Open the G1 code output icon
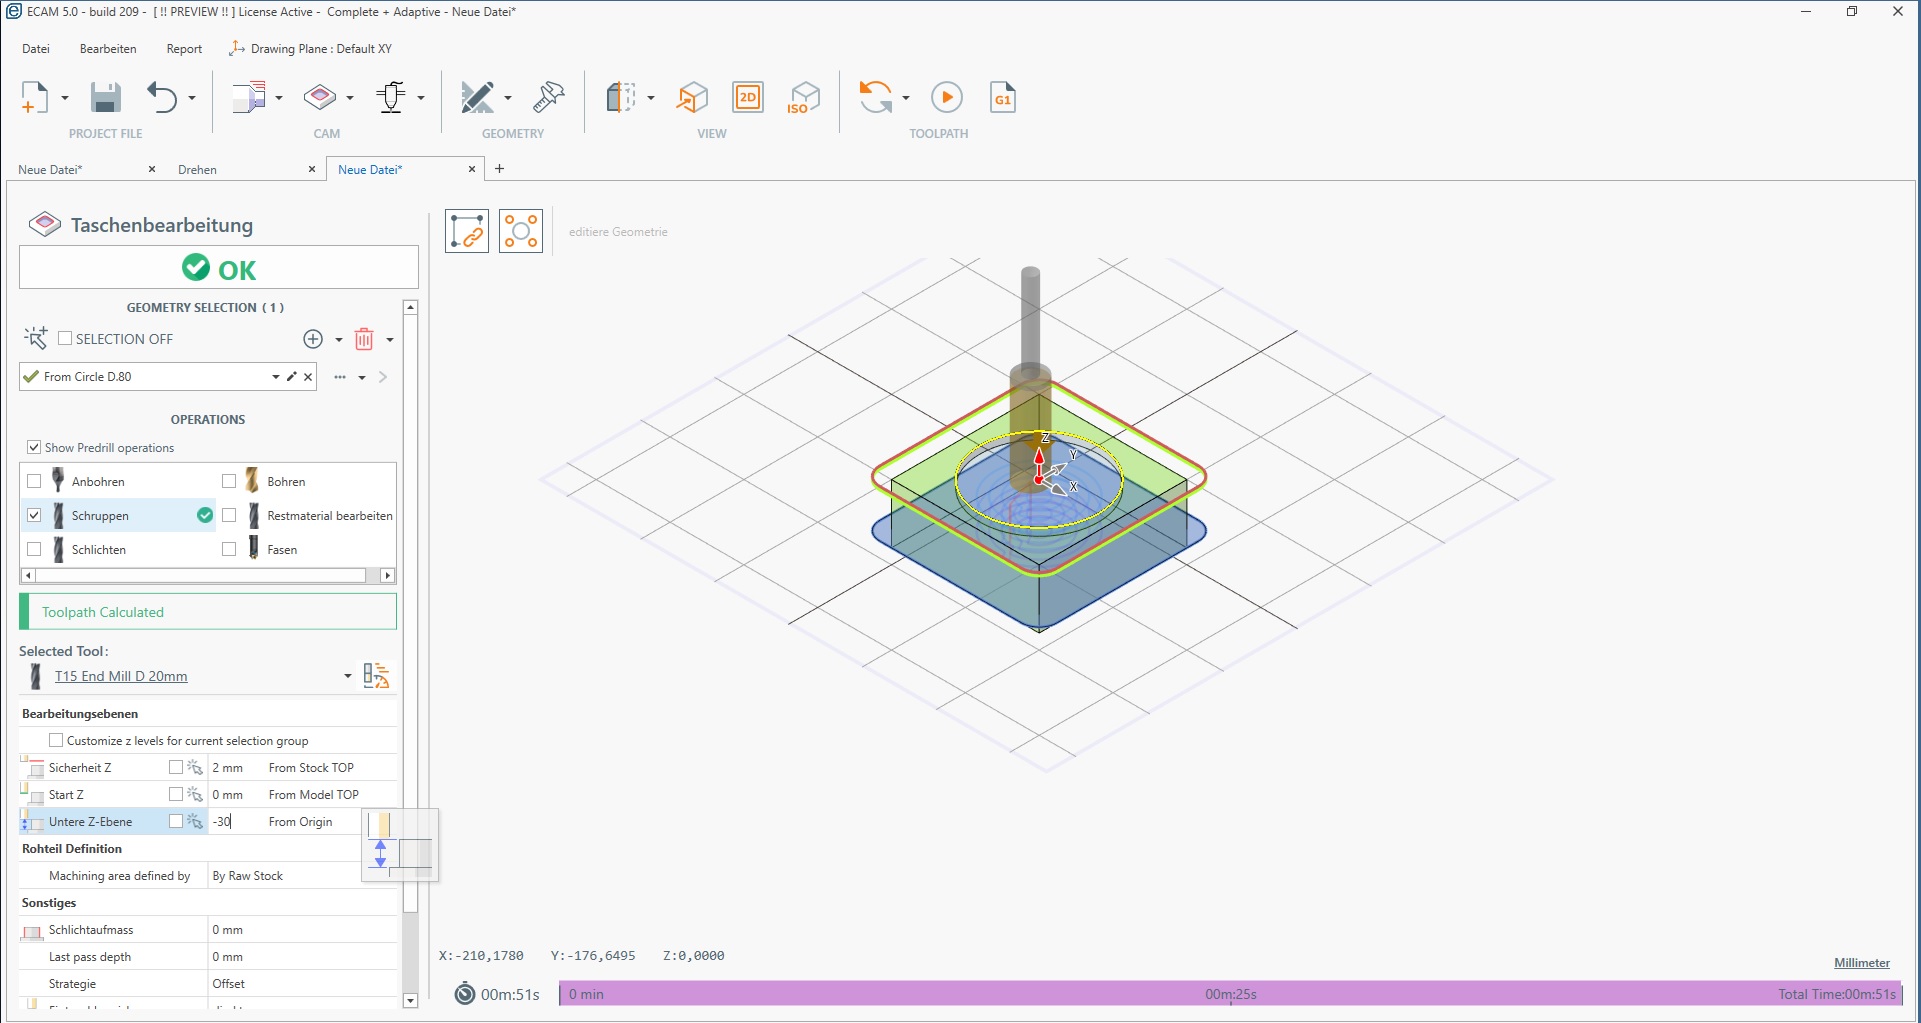This screenshot has height=1023, width=1921. click(1002, 98)
